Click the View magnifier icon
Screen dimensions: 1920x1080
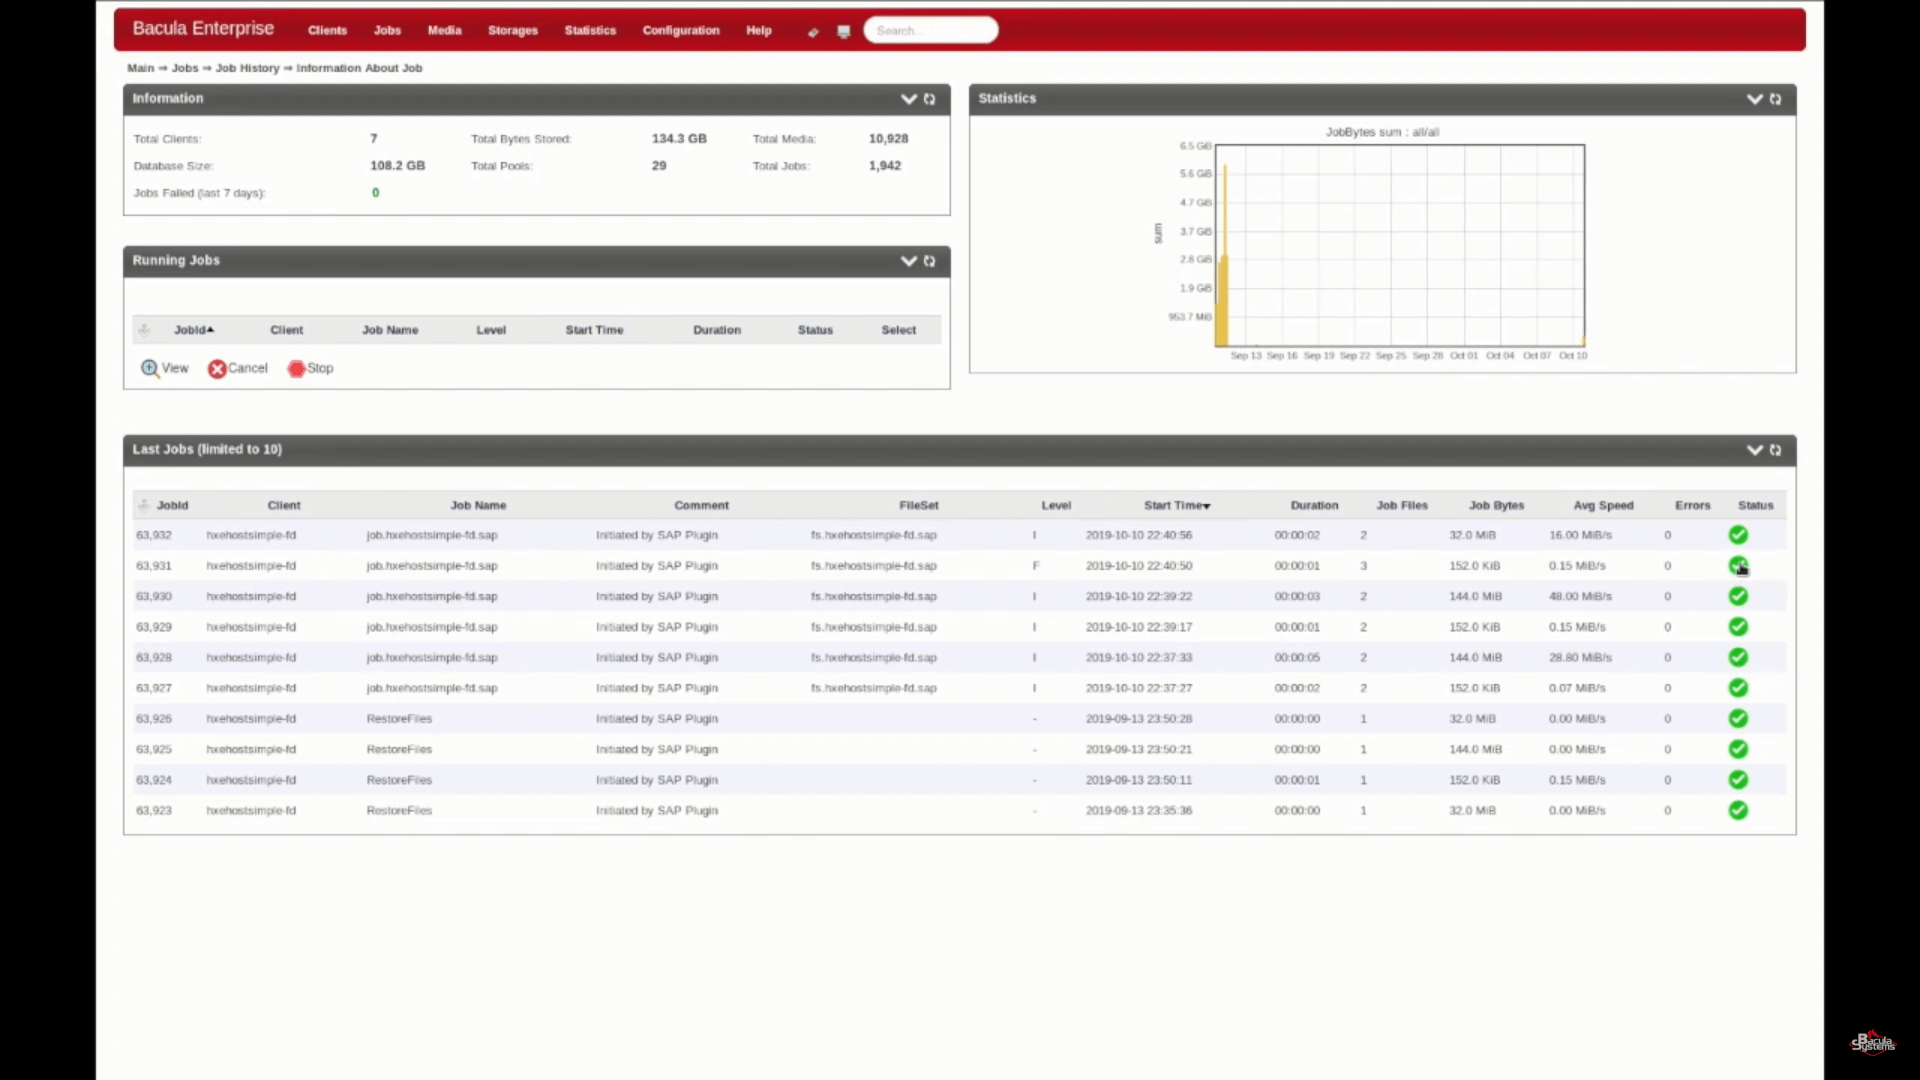[150, 368]
